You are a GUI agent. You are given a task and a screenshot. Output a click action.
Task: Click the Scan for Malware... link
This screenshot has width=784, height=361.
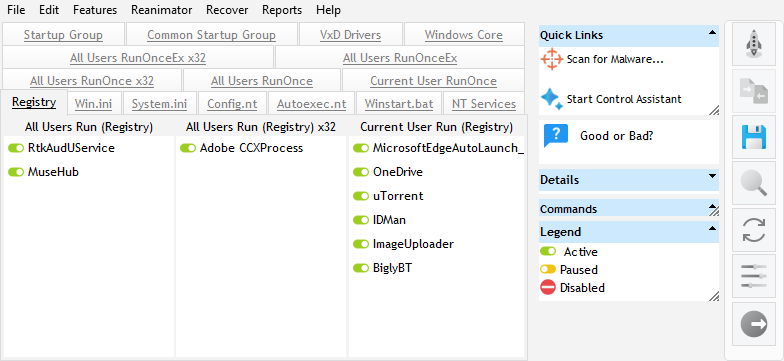coord(615,60)
